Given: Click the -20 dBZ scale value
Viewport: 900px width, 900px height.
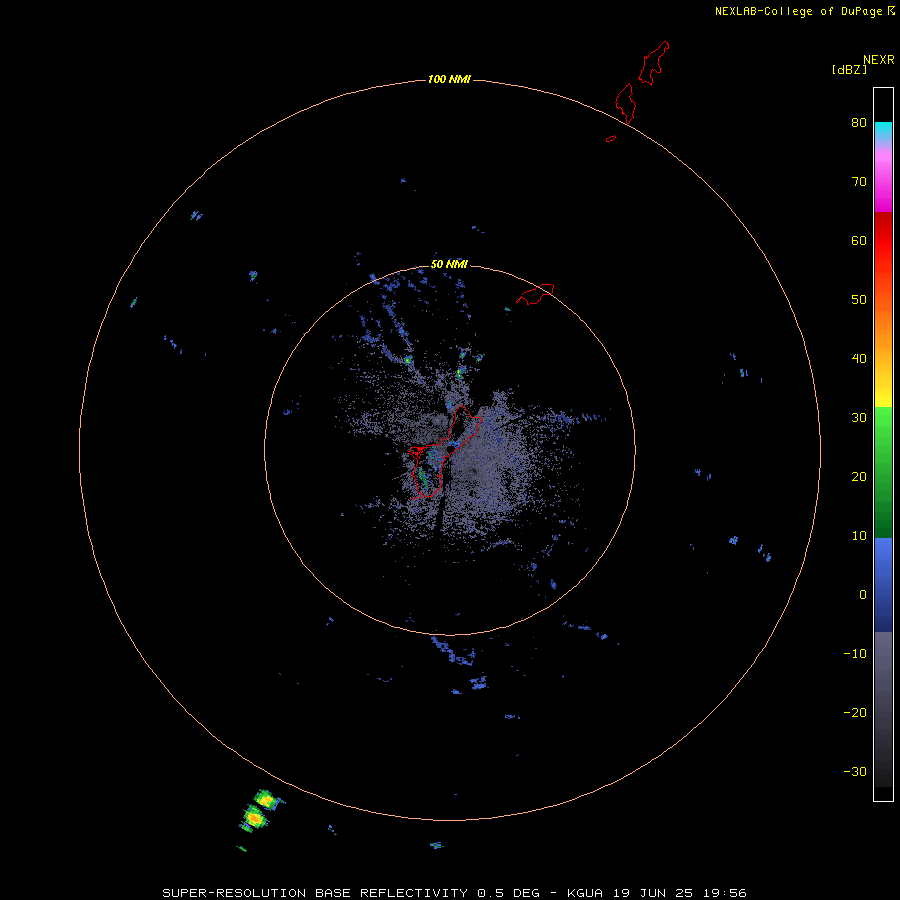Looking at the screenshot, I should pos(855,713).
